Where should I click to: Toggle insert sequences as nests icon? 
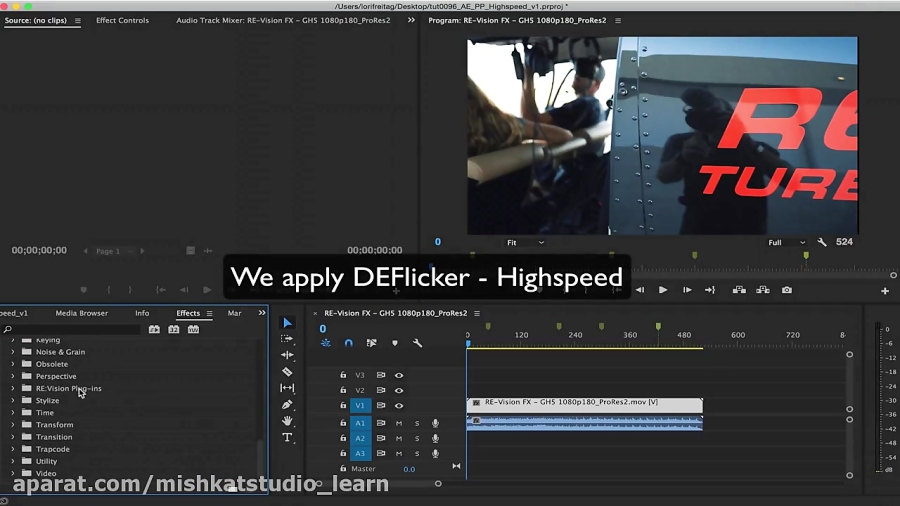coord(325,343)
